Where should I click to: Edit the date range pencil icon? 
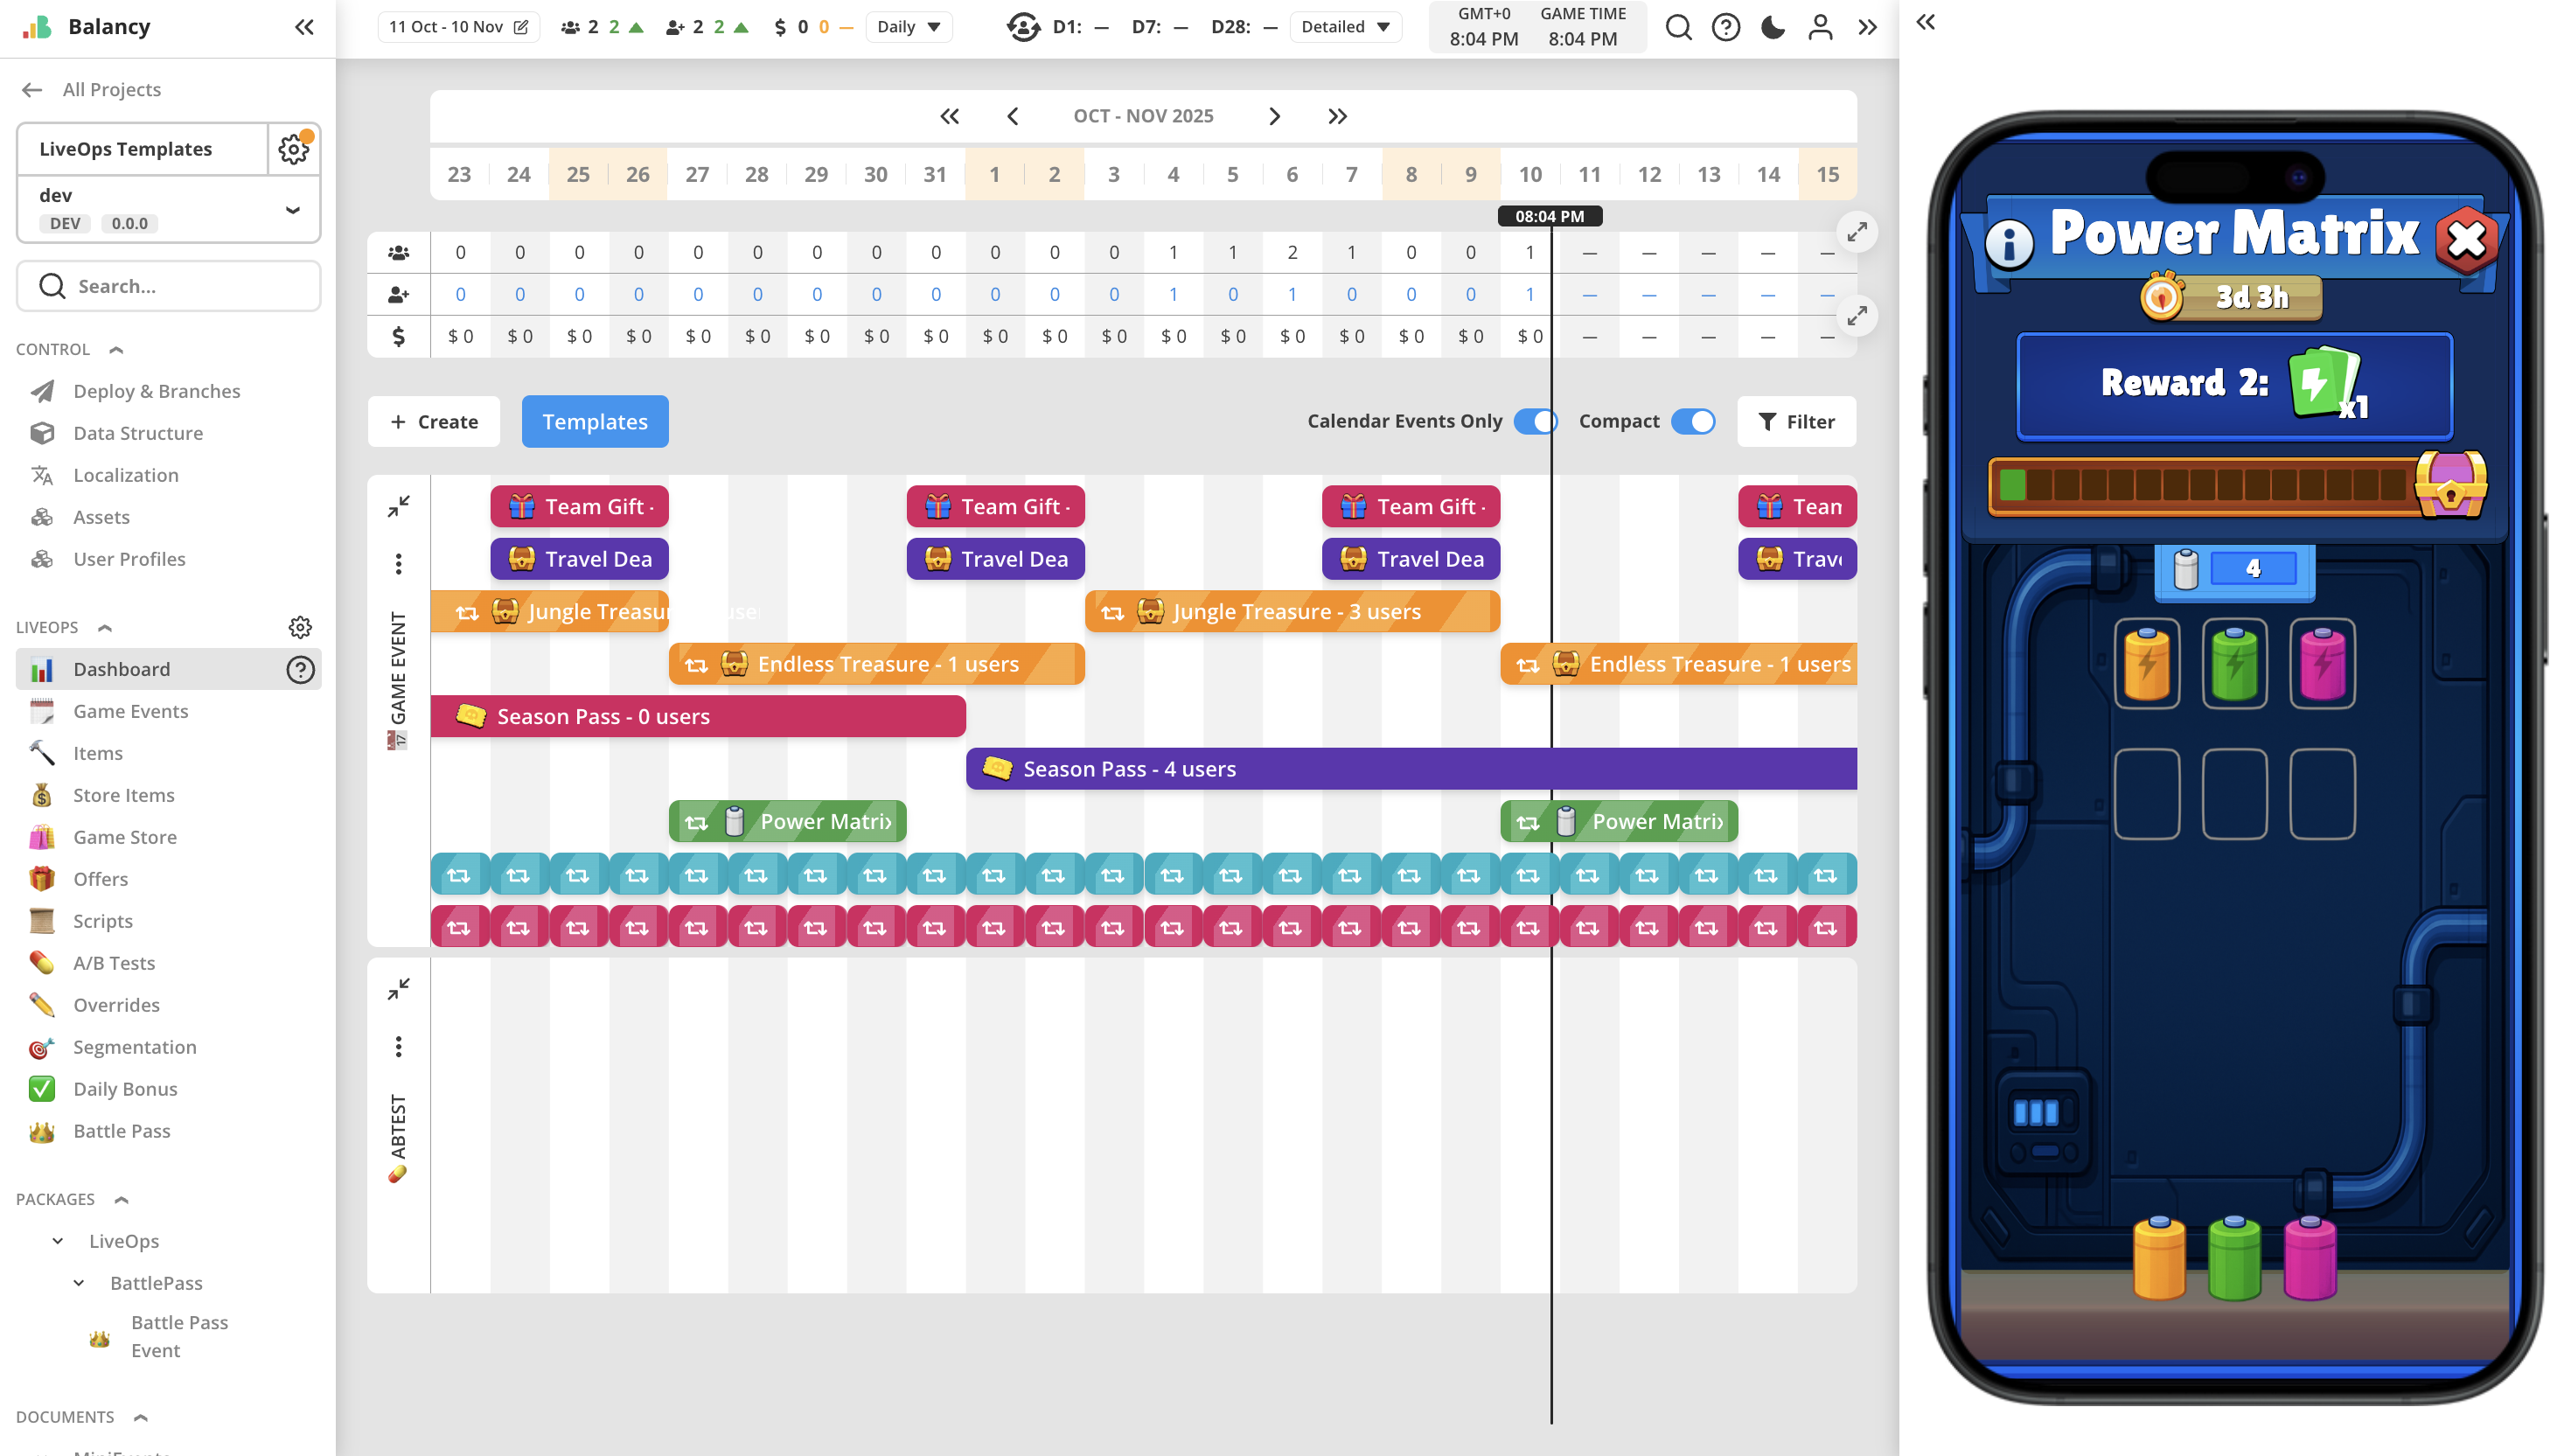[521, 27]
